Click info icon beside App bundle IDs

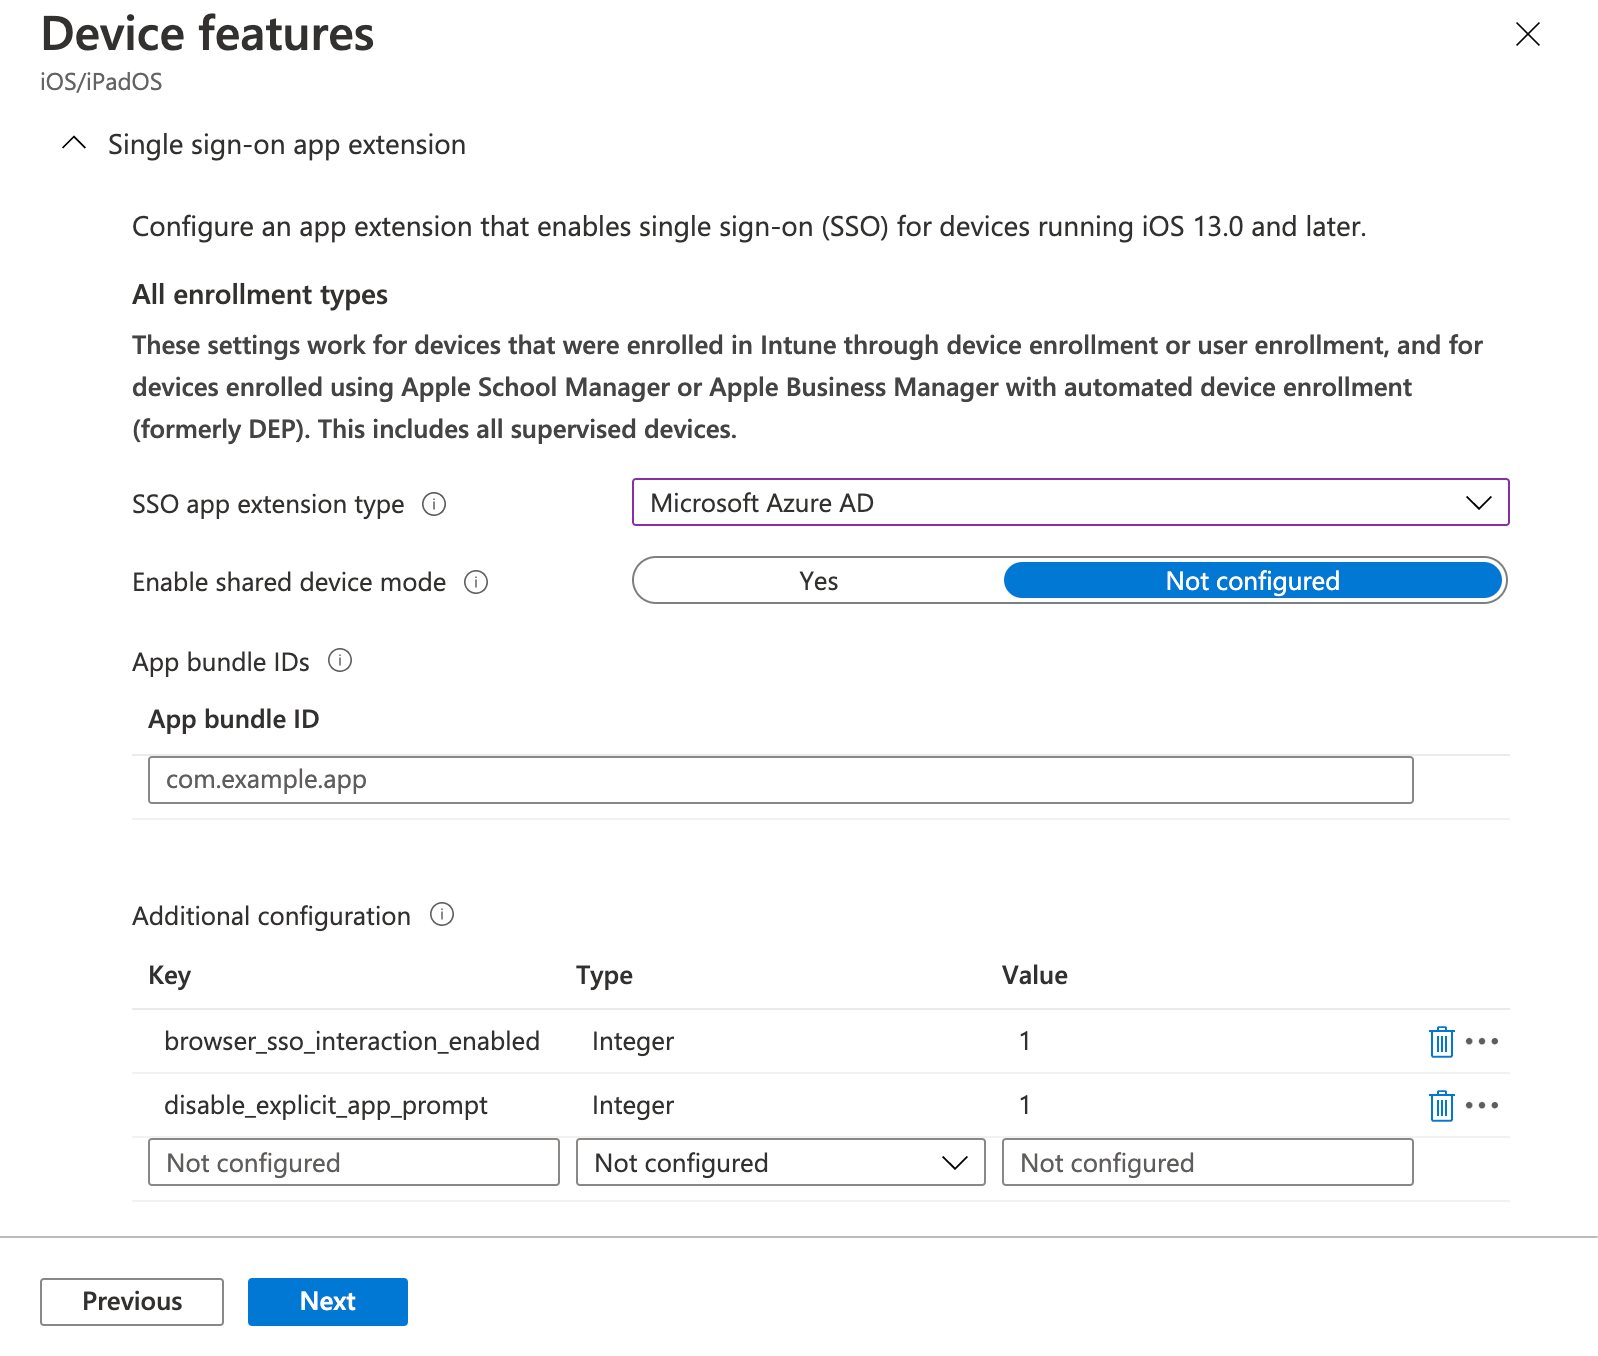tap(340, 661)
